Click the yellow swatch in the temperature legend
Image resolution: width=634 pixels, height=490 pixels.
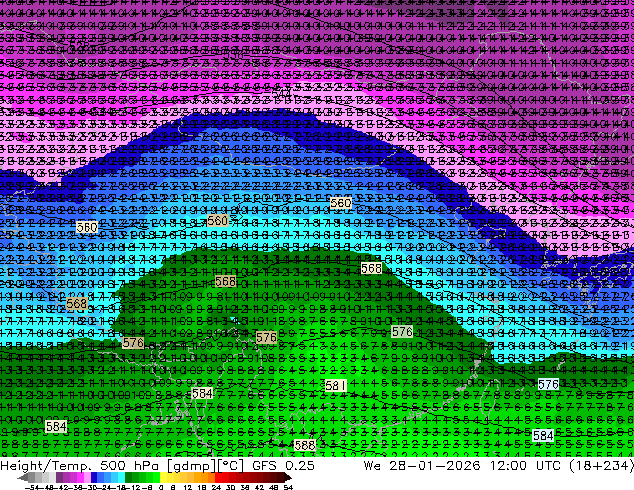pos(163,478)
